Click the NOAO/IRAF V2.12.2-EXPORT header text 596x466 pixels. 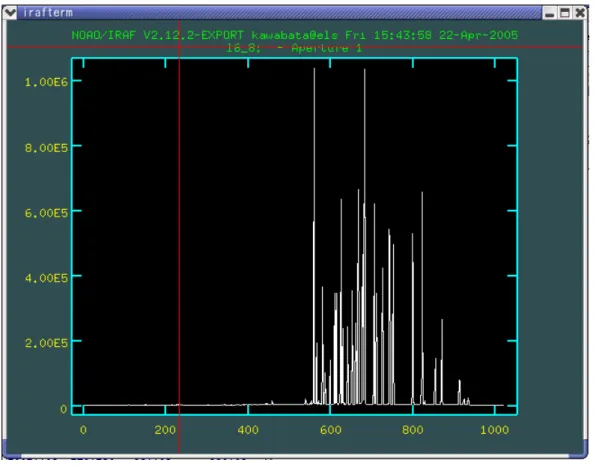pyautogui.click(x=158, y=35)
